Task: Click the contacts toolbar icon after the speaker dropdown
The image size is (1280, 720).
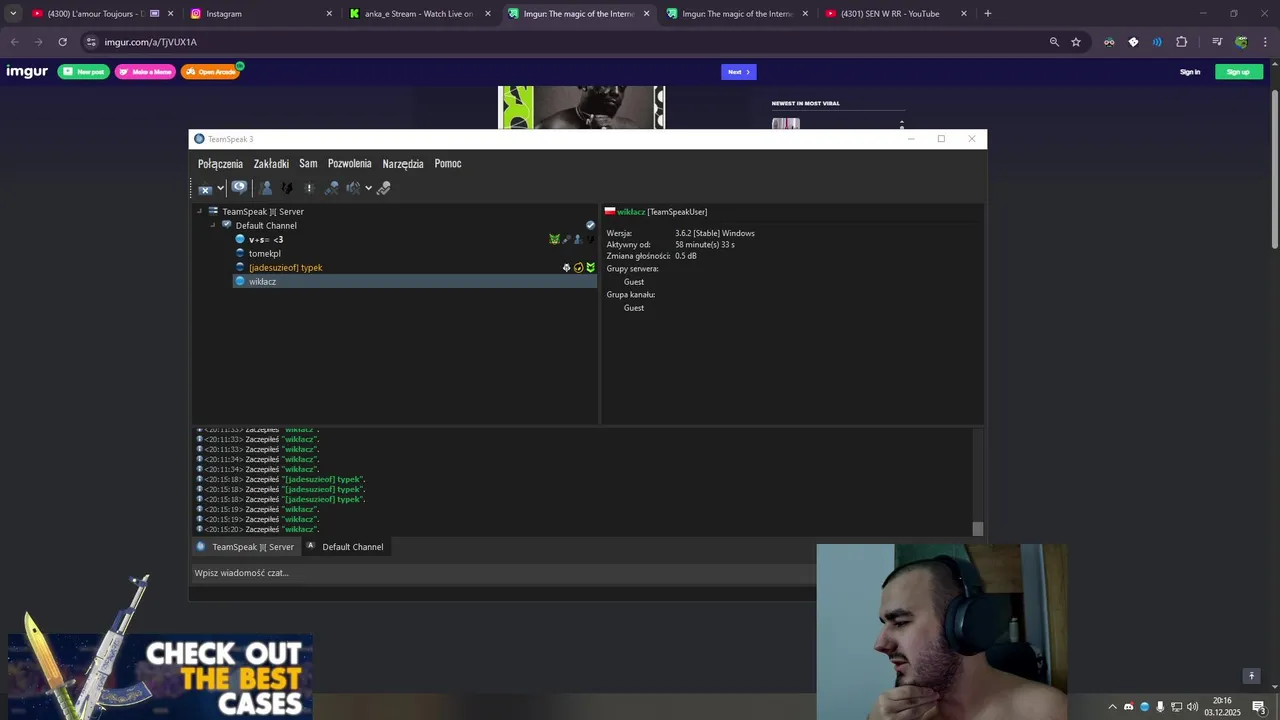Action: tap(383, 188)
